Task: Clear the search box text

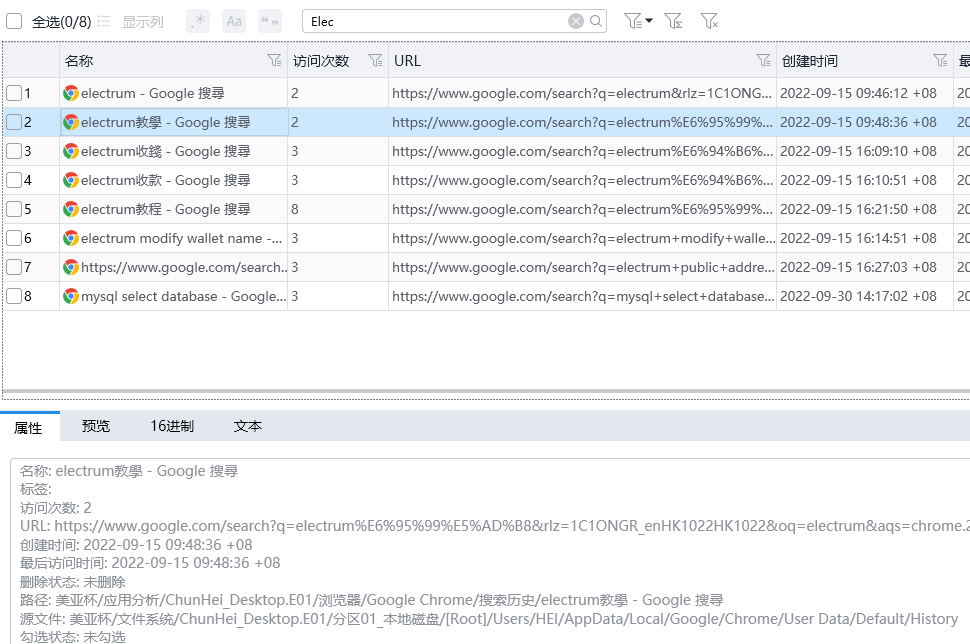Action: coord(576,21)
